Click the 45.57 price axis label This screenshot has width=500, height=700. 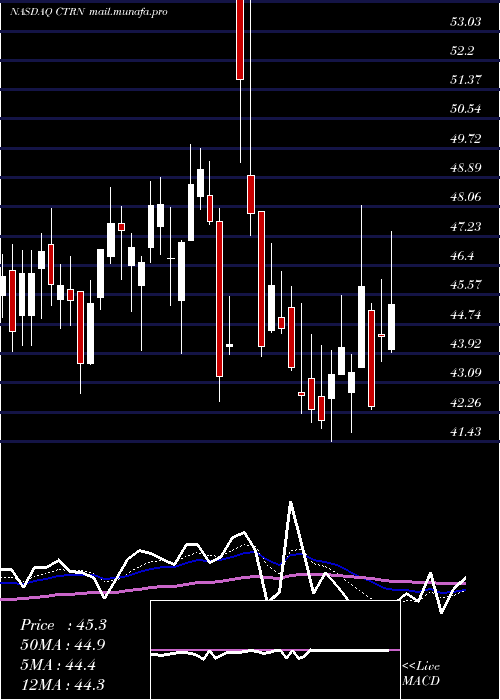[466, 285]
